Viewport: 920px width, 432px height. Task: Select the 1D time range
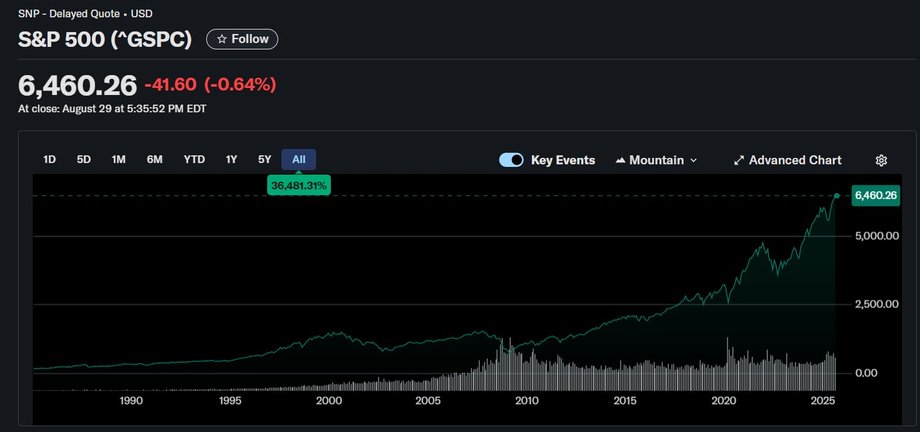coord(49,160)
